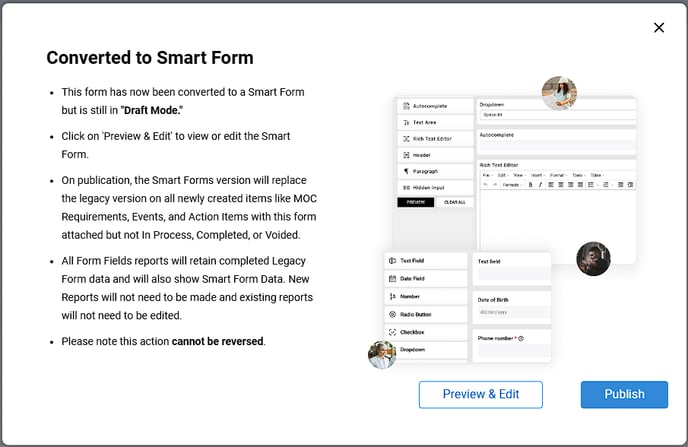
Task: Open Preview & Edit for the Smart Form
Action: point(480,394)
